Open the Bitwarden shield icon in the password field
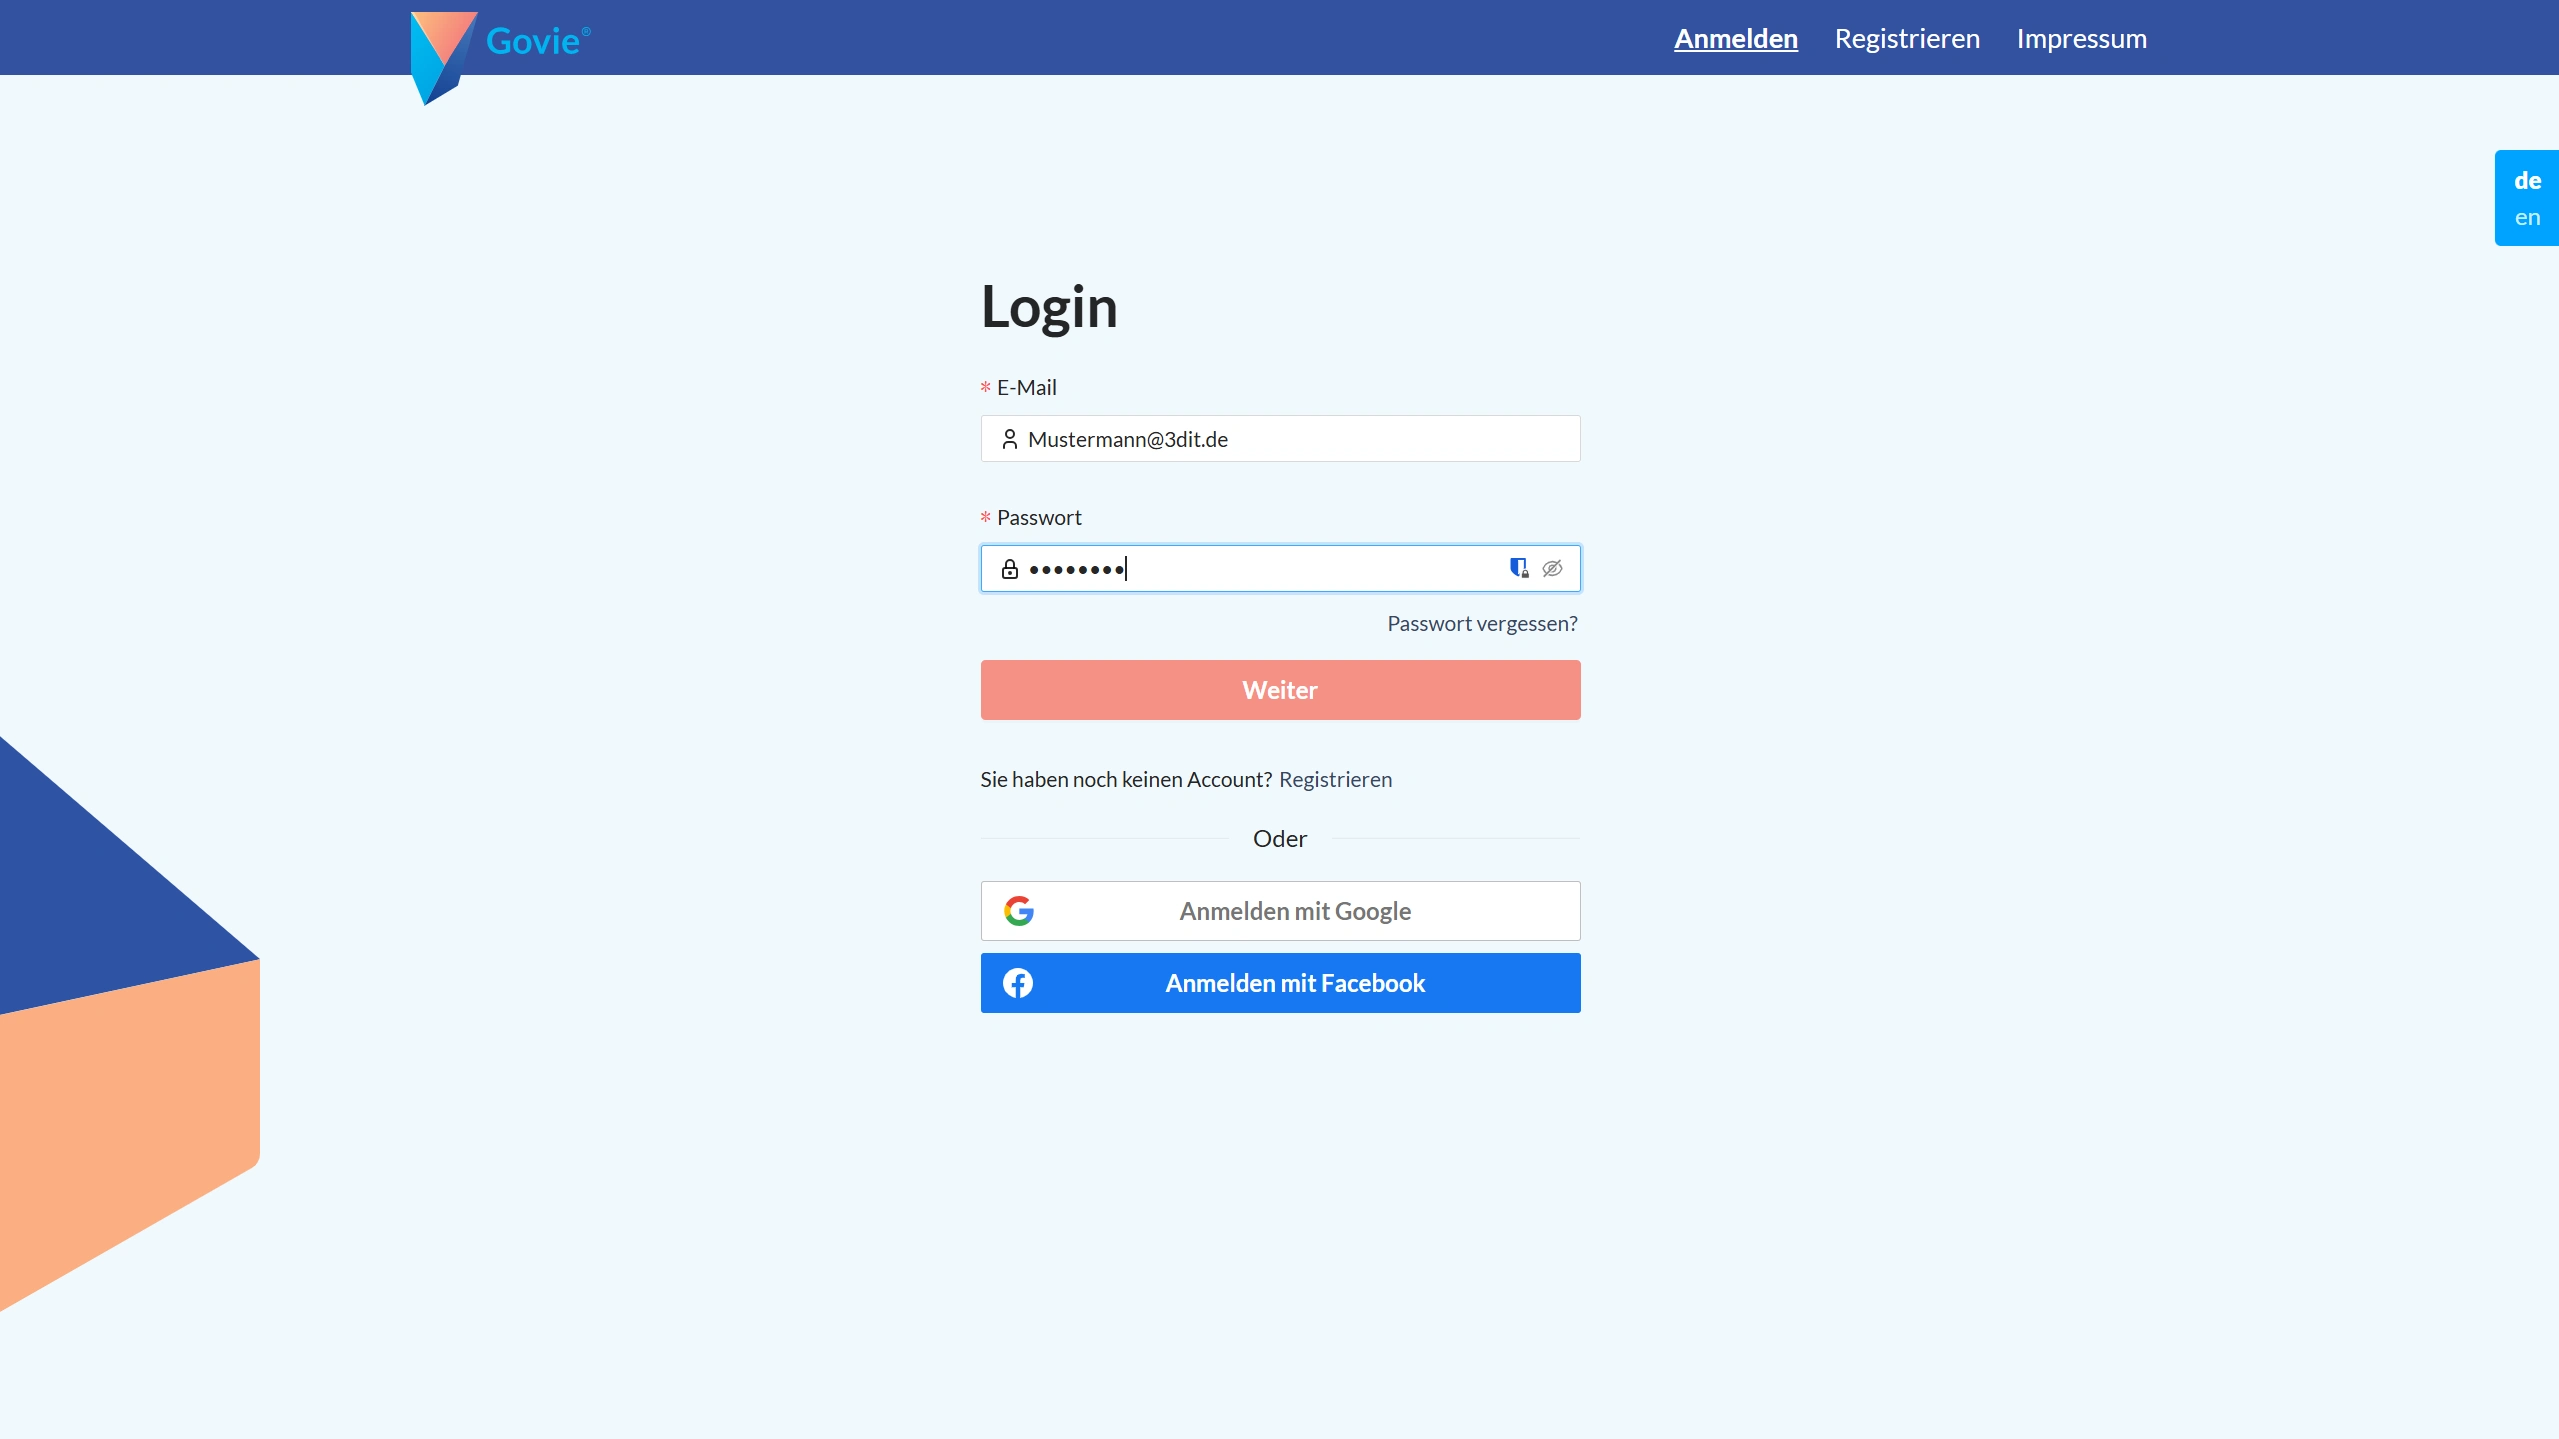Screen dimensions: 2559x1439 click(x=1518, y=568)
